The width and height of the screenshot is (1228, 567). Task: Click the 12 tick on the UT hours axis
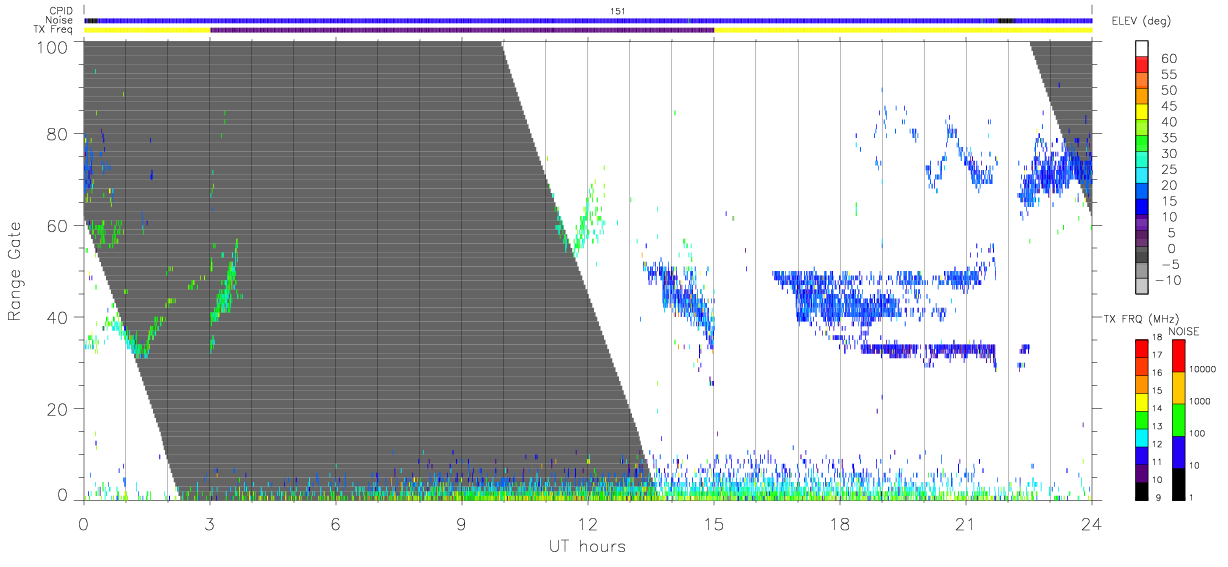[x=587, y=523]
